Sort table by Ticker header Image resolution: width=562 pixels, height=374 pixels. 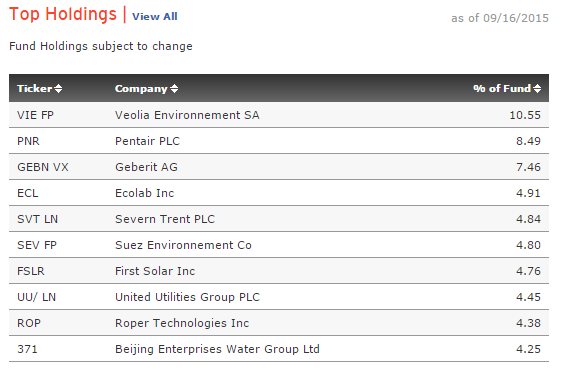[x=35, y=89]
